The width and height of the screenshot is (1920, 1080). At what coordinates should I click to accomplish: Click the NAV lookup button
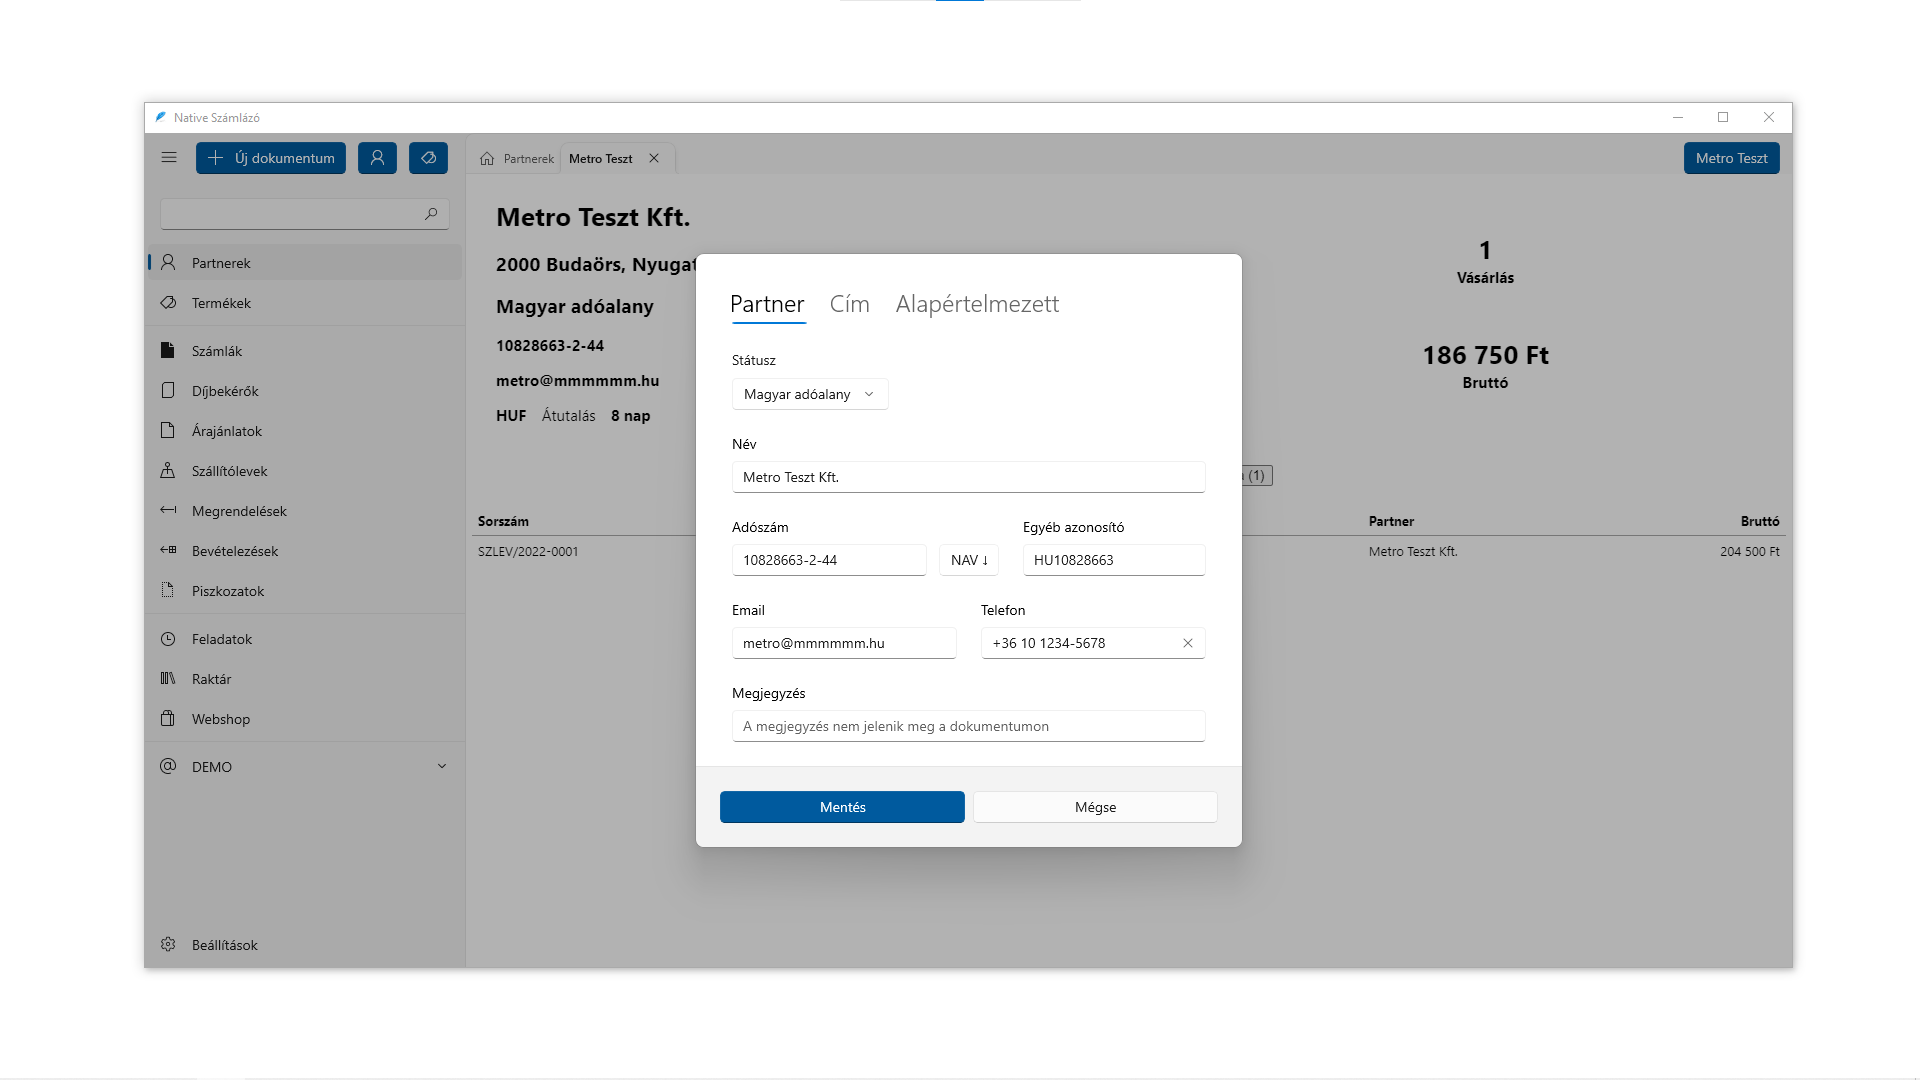click(x=968, y=560)
